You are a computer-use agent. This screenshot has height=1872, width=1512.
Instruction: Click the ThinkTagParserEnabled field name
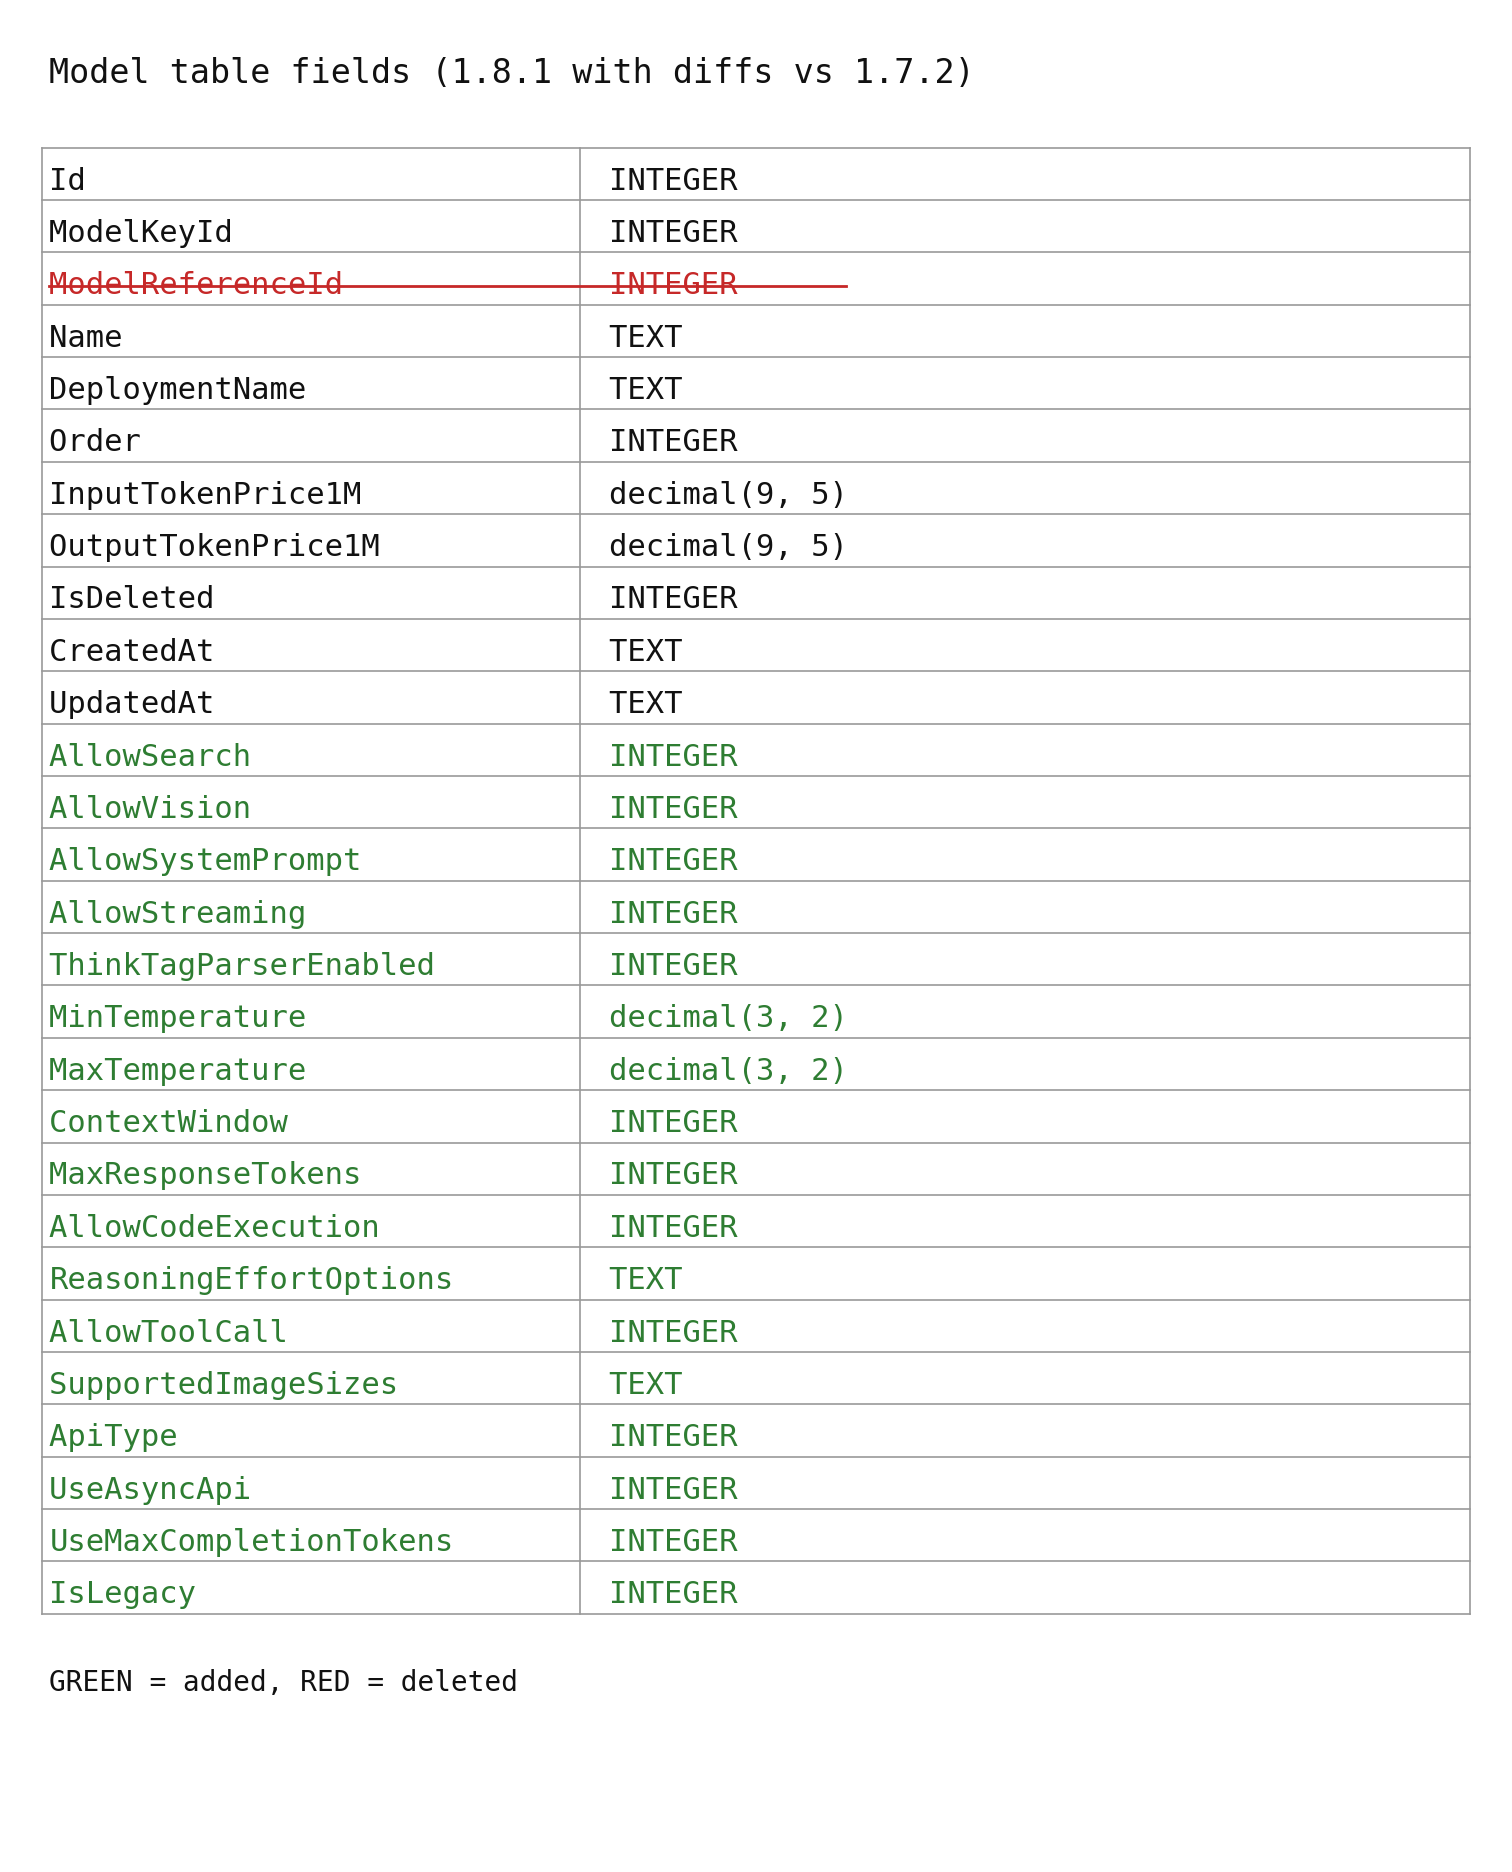pyautogui.click(x=242, y=965)
